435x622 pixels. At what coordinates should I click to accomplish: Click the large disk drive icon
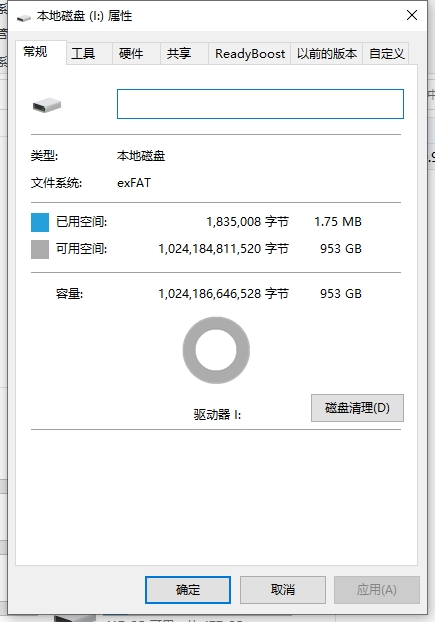47,105
